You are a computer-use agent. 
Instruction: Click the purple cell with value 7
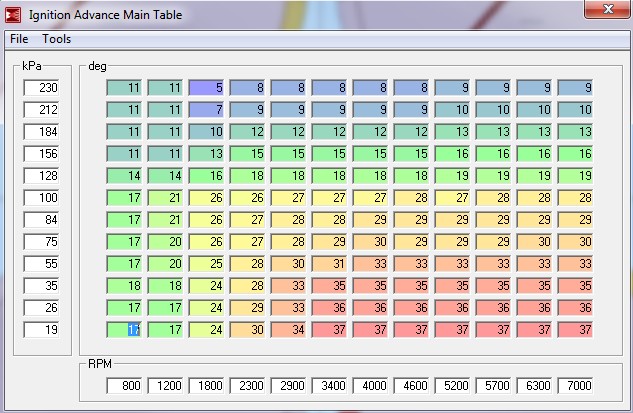206,110
